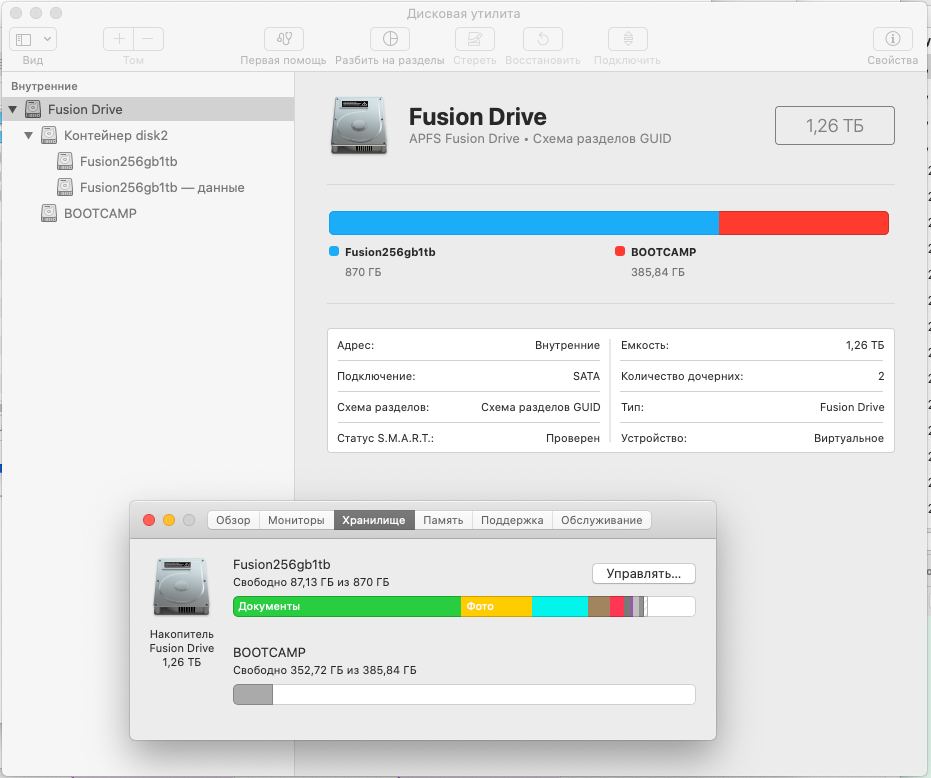Click the remove volume minus button

click(x=148, y=39)
